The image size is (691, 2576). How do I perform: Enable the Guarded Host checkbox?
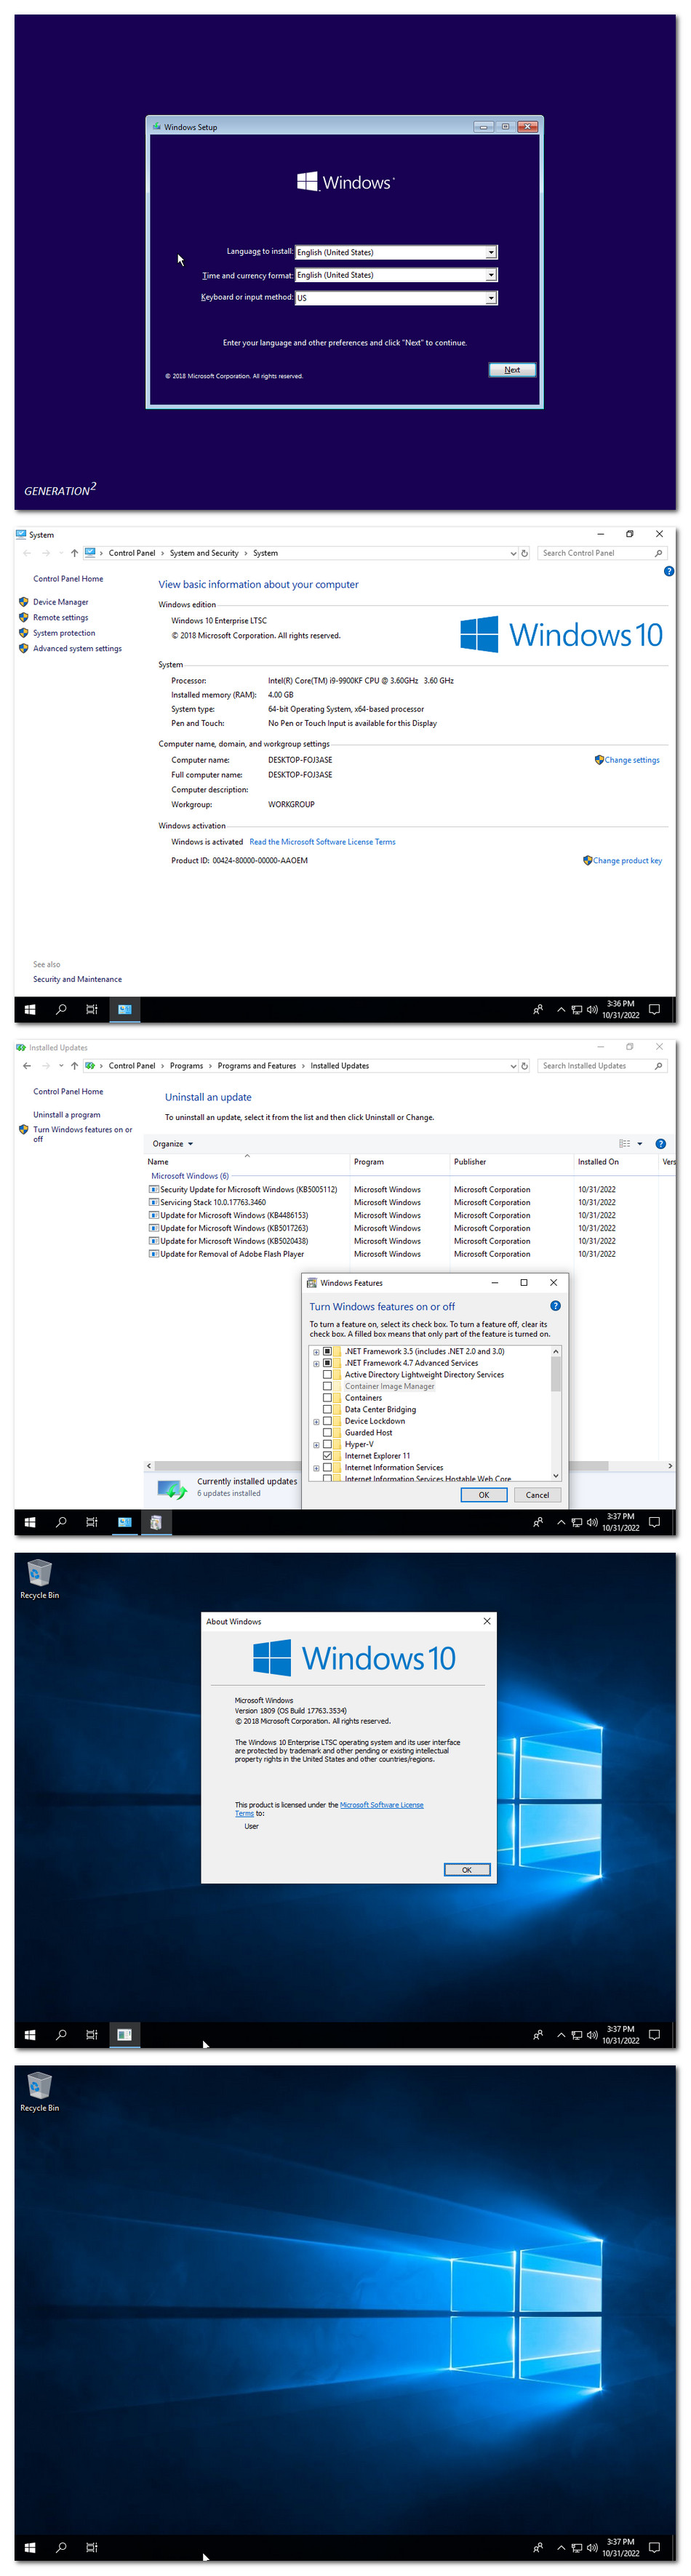click(x=327, y=1433)
